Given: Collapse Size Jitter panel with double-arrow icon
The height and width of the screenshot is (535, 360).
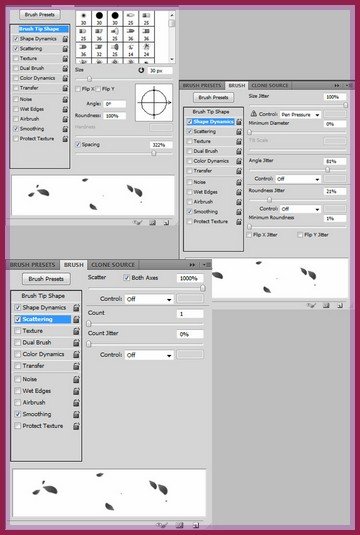Looking at the screenshot, I should point(337,86).
